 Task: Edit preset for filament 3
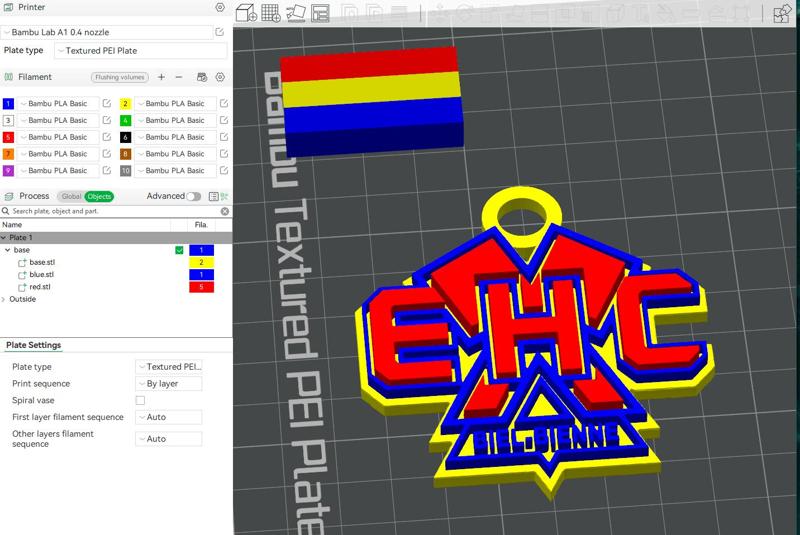pyautogui.click(x=107, y=120)
